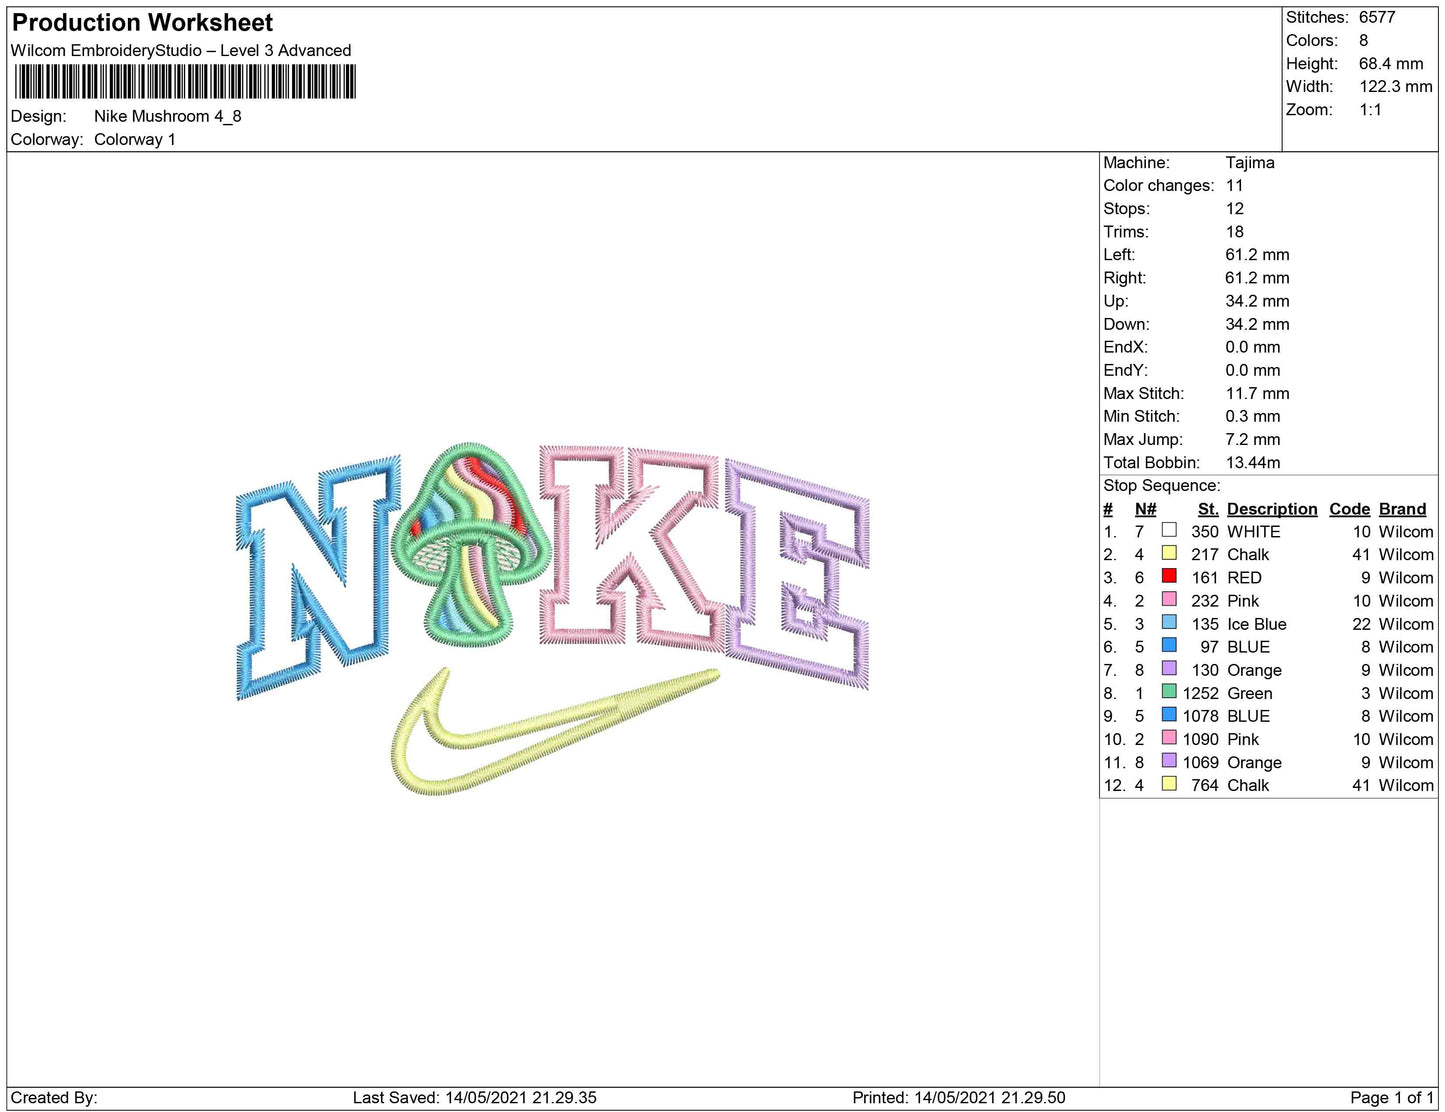This screenshot has width=1445, height=1112.
Task: Click the barcode under the Wilcom title
Action: [x=185, y=82]
